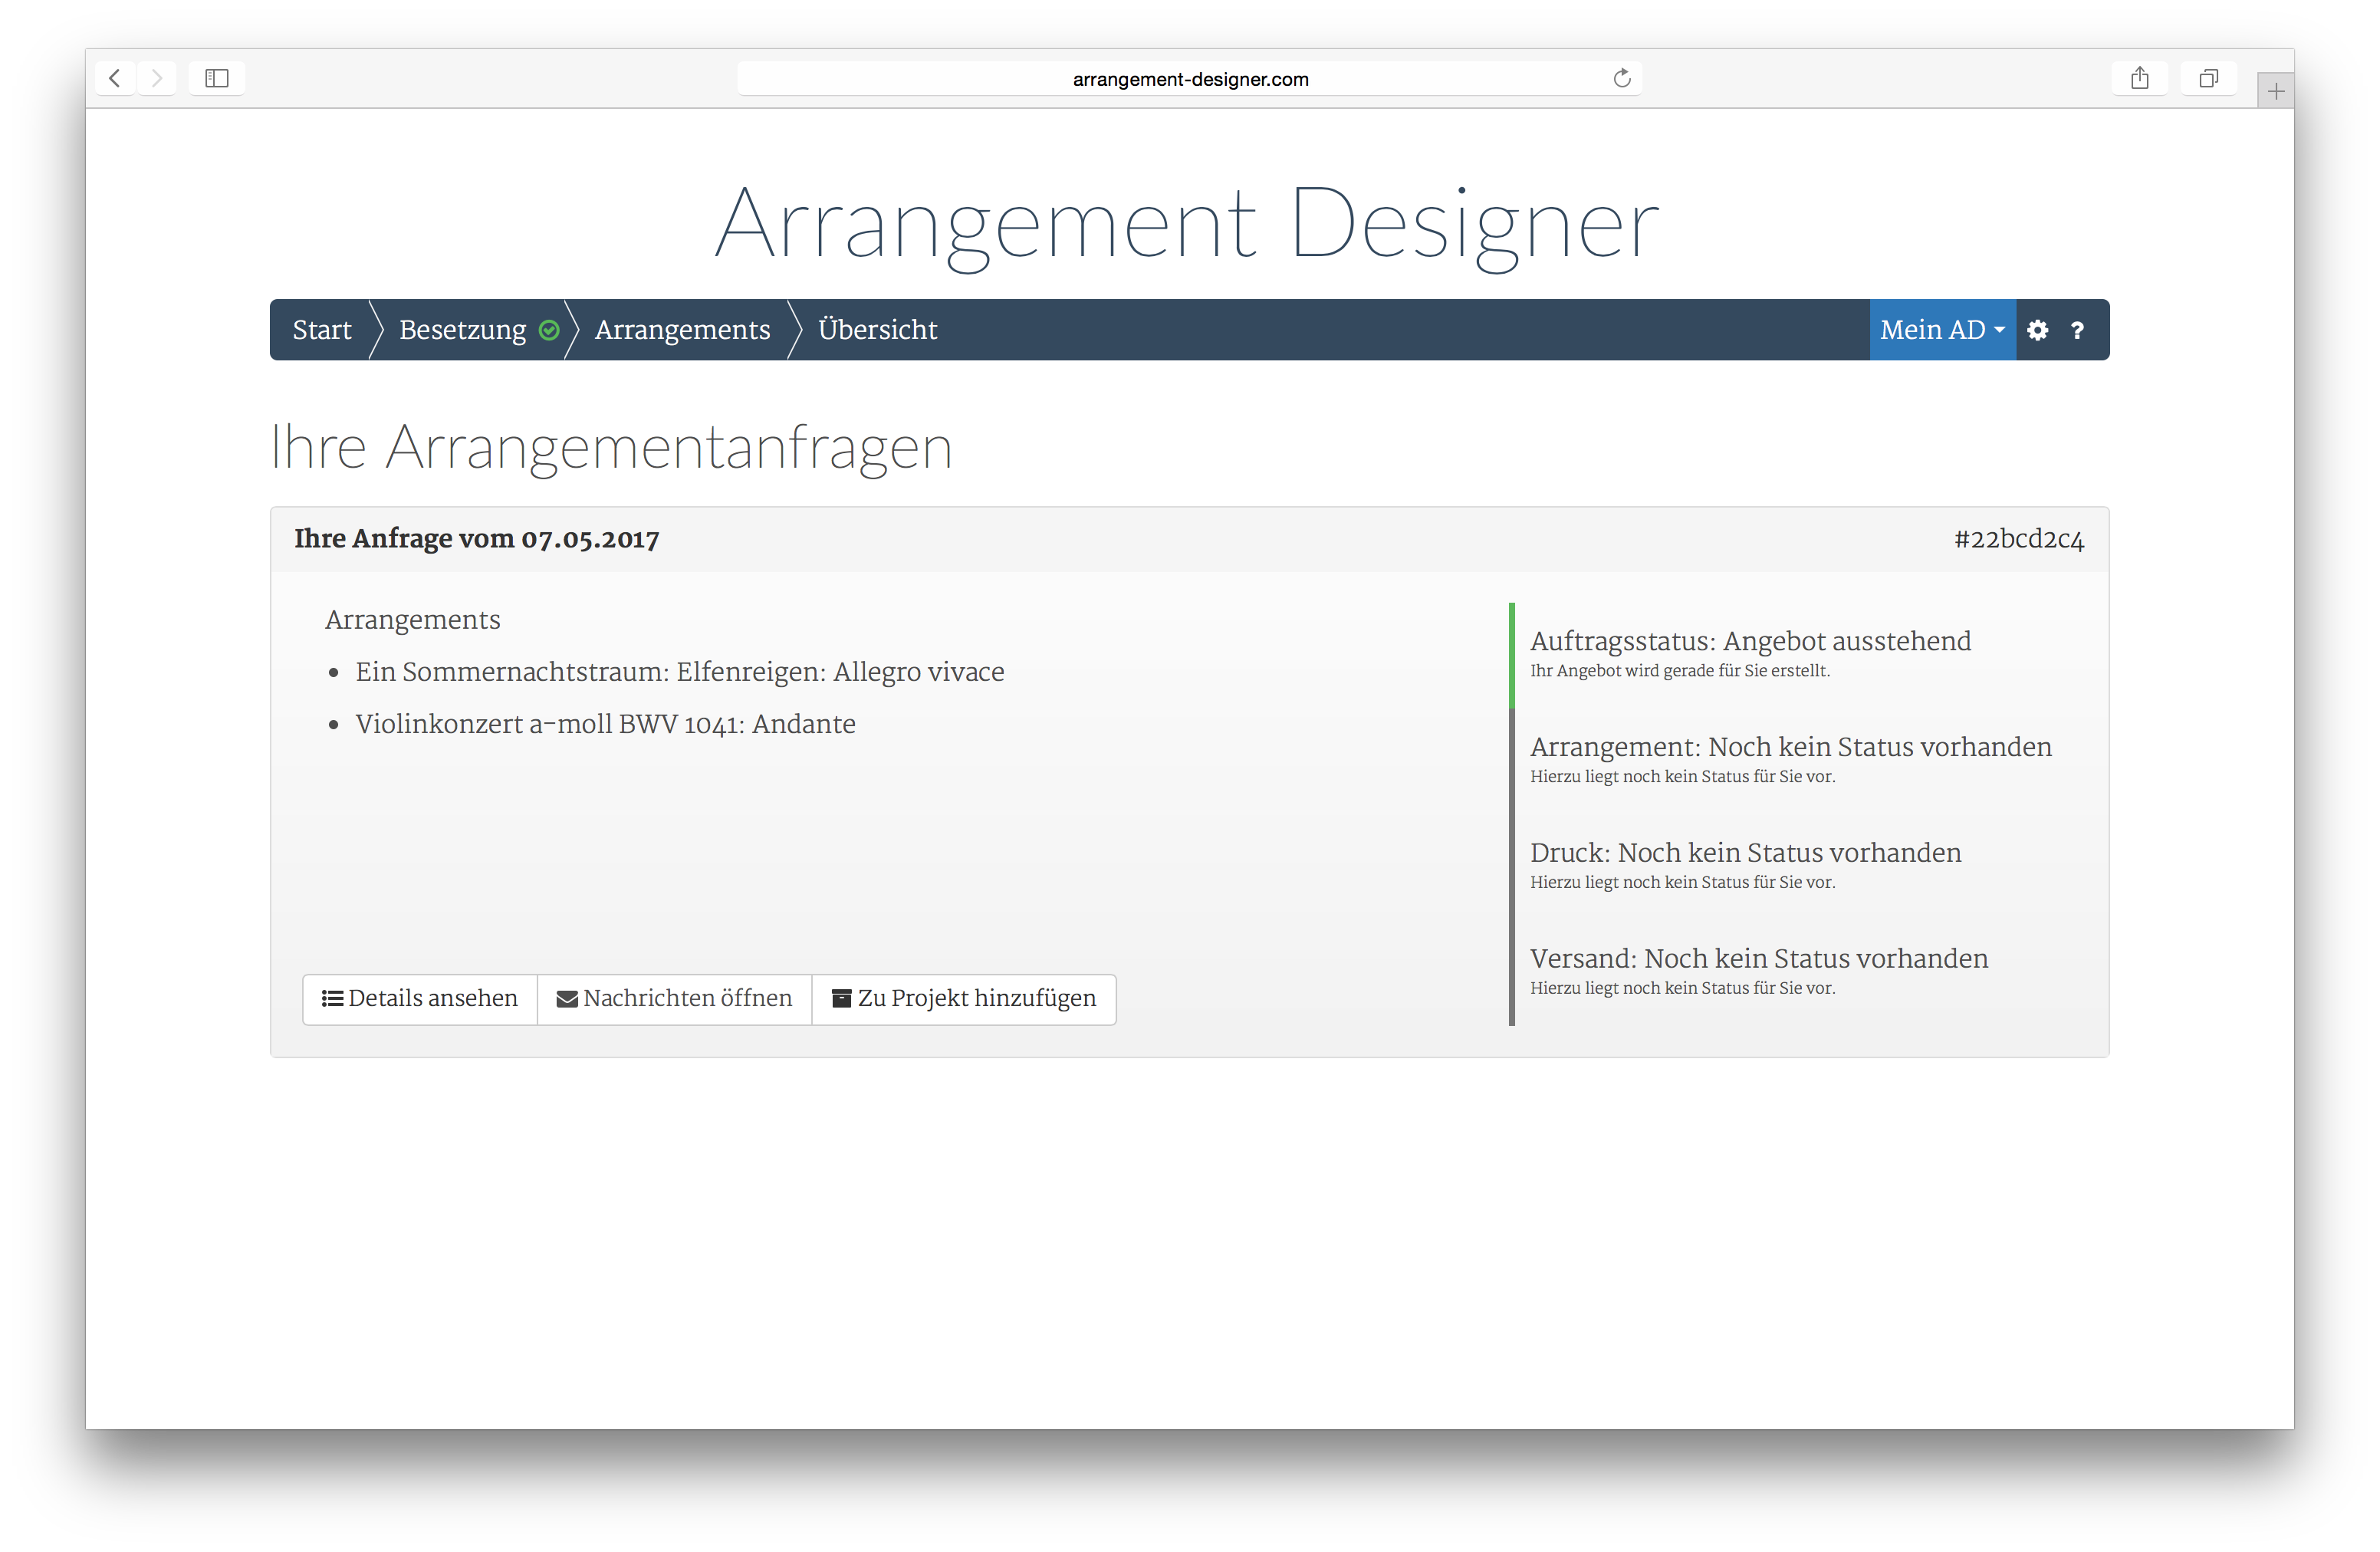Open the settings gear in navbar
Image resolution: width=2380 pixels, height=1552 pixels.
click(2037, 330)
